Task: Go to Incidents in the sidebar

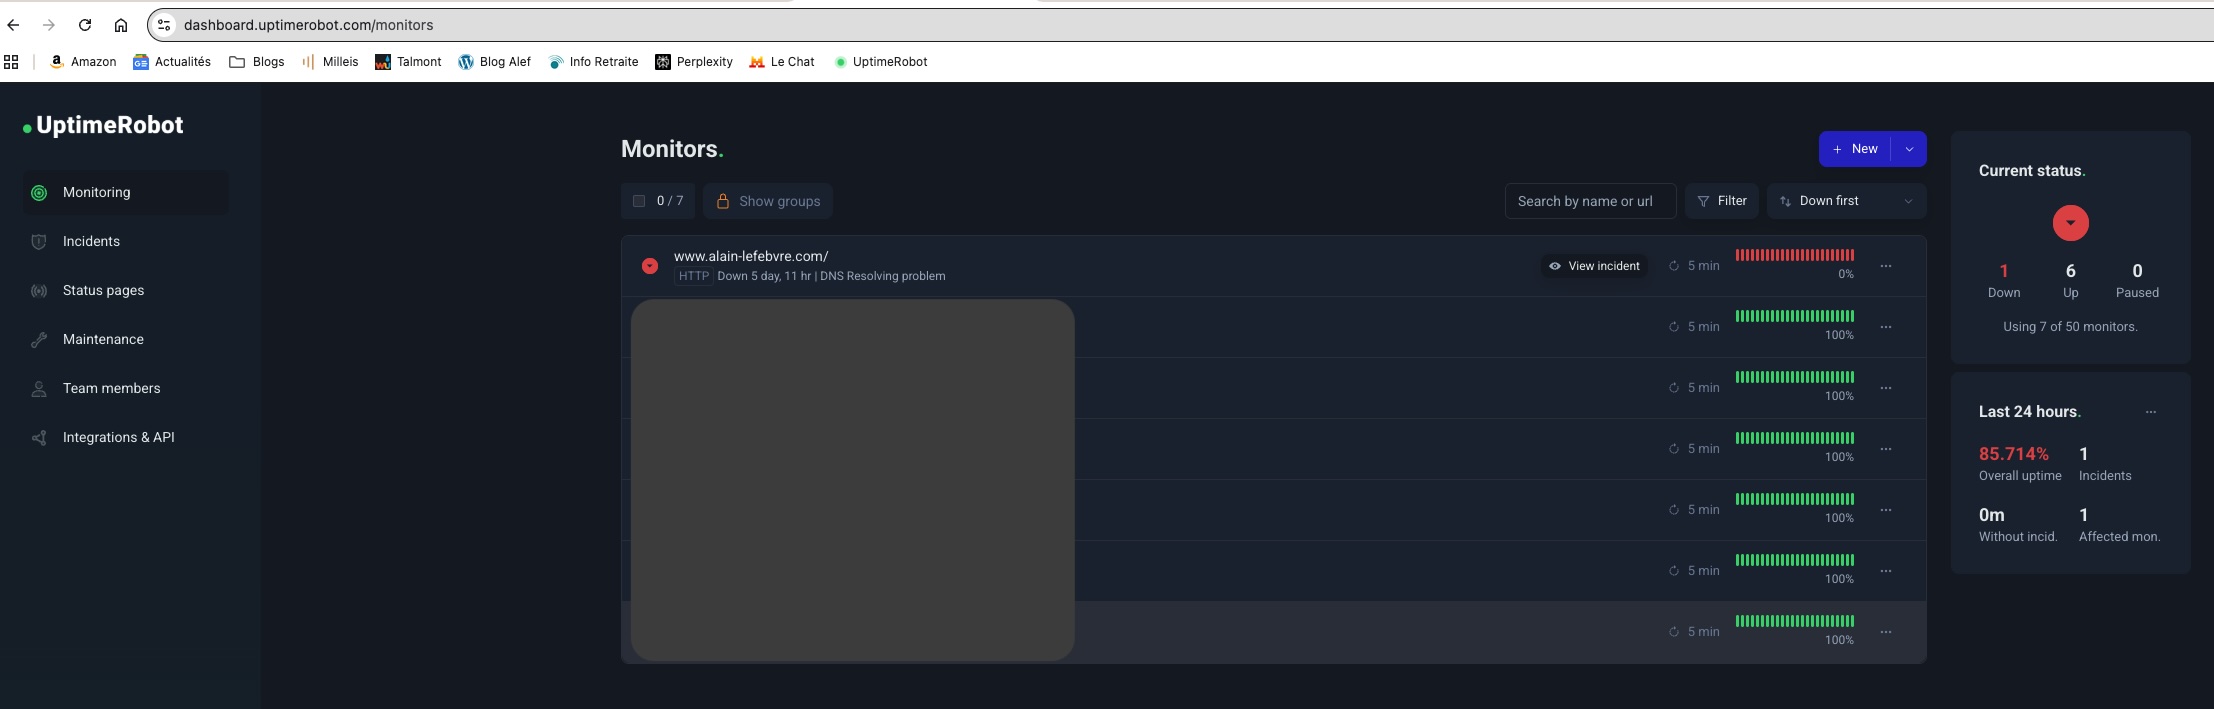Action: (91, 241)
